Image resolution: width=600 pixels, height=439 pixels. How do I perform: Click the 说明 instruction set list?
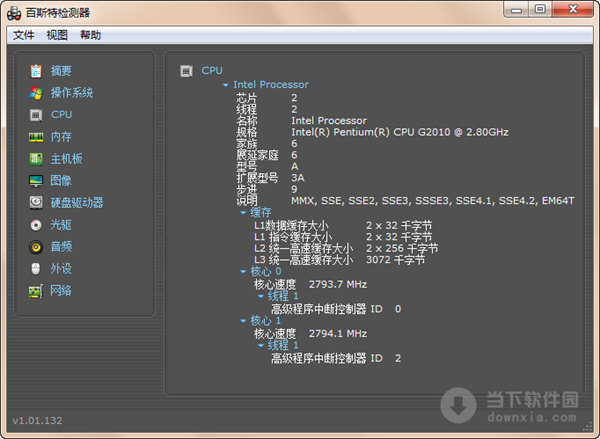433,201
